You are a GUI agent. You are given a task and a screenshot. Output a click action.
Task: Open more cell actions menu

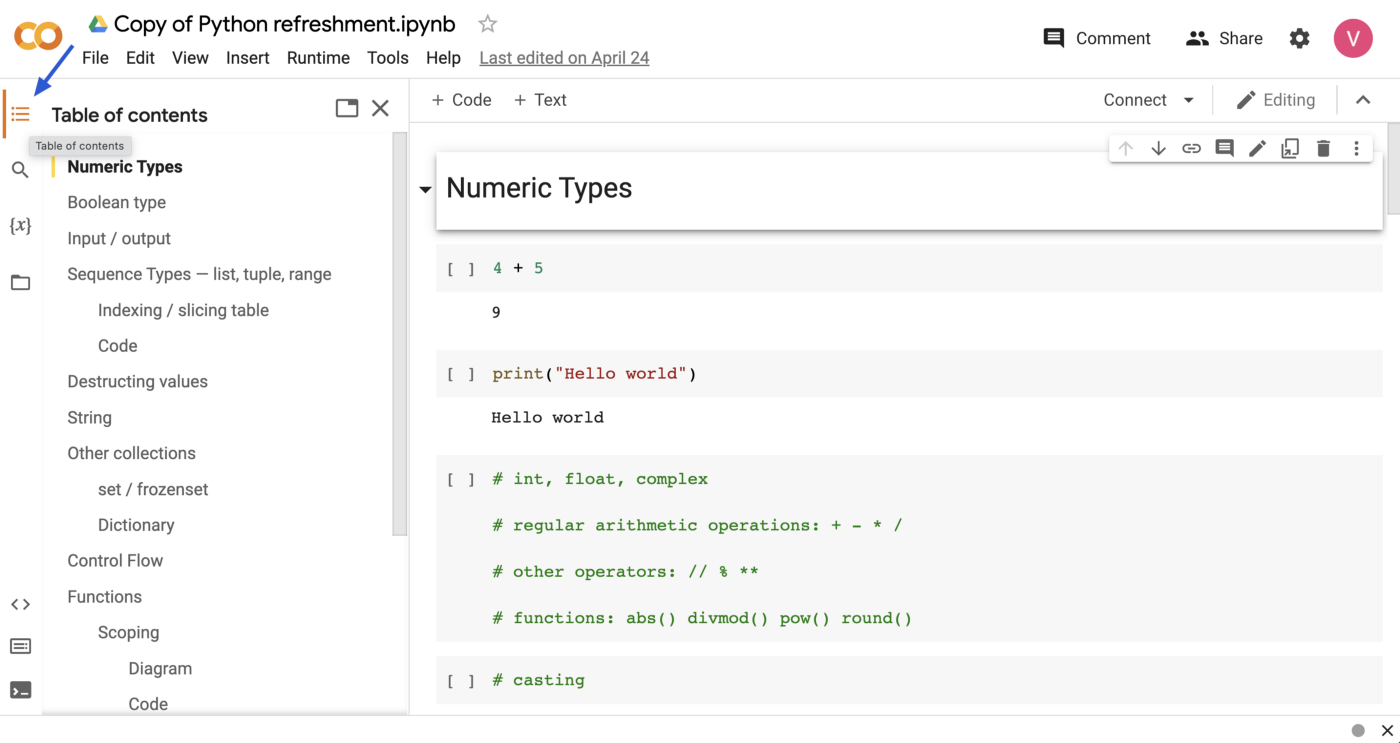coord(1356,148)
